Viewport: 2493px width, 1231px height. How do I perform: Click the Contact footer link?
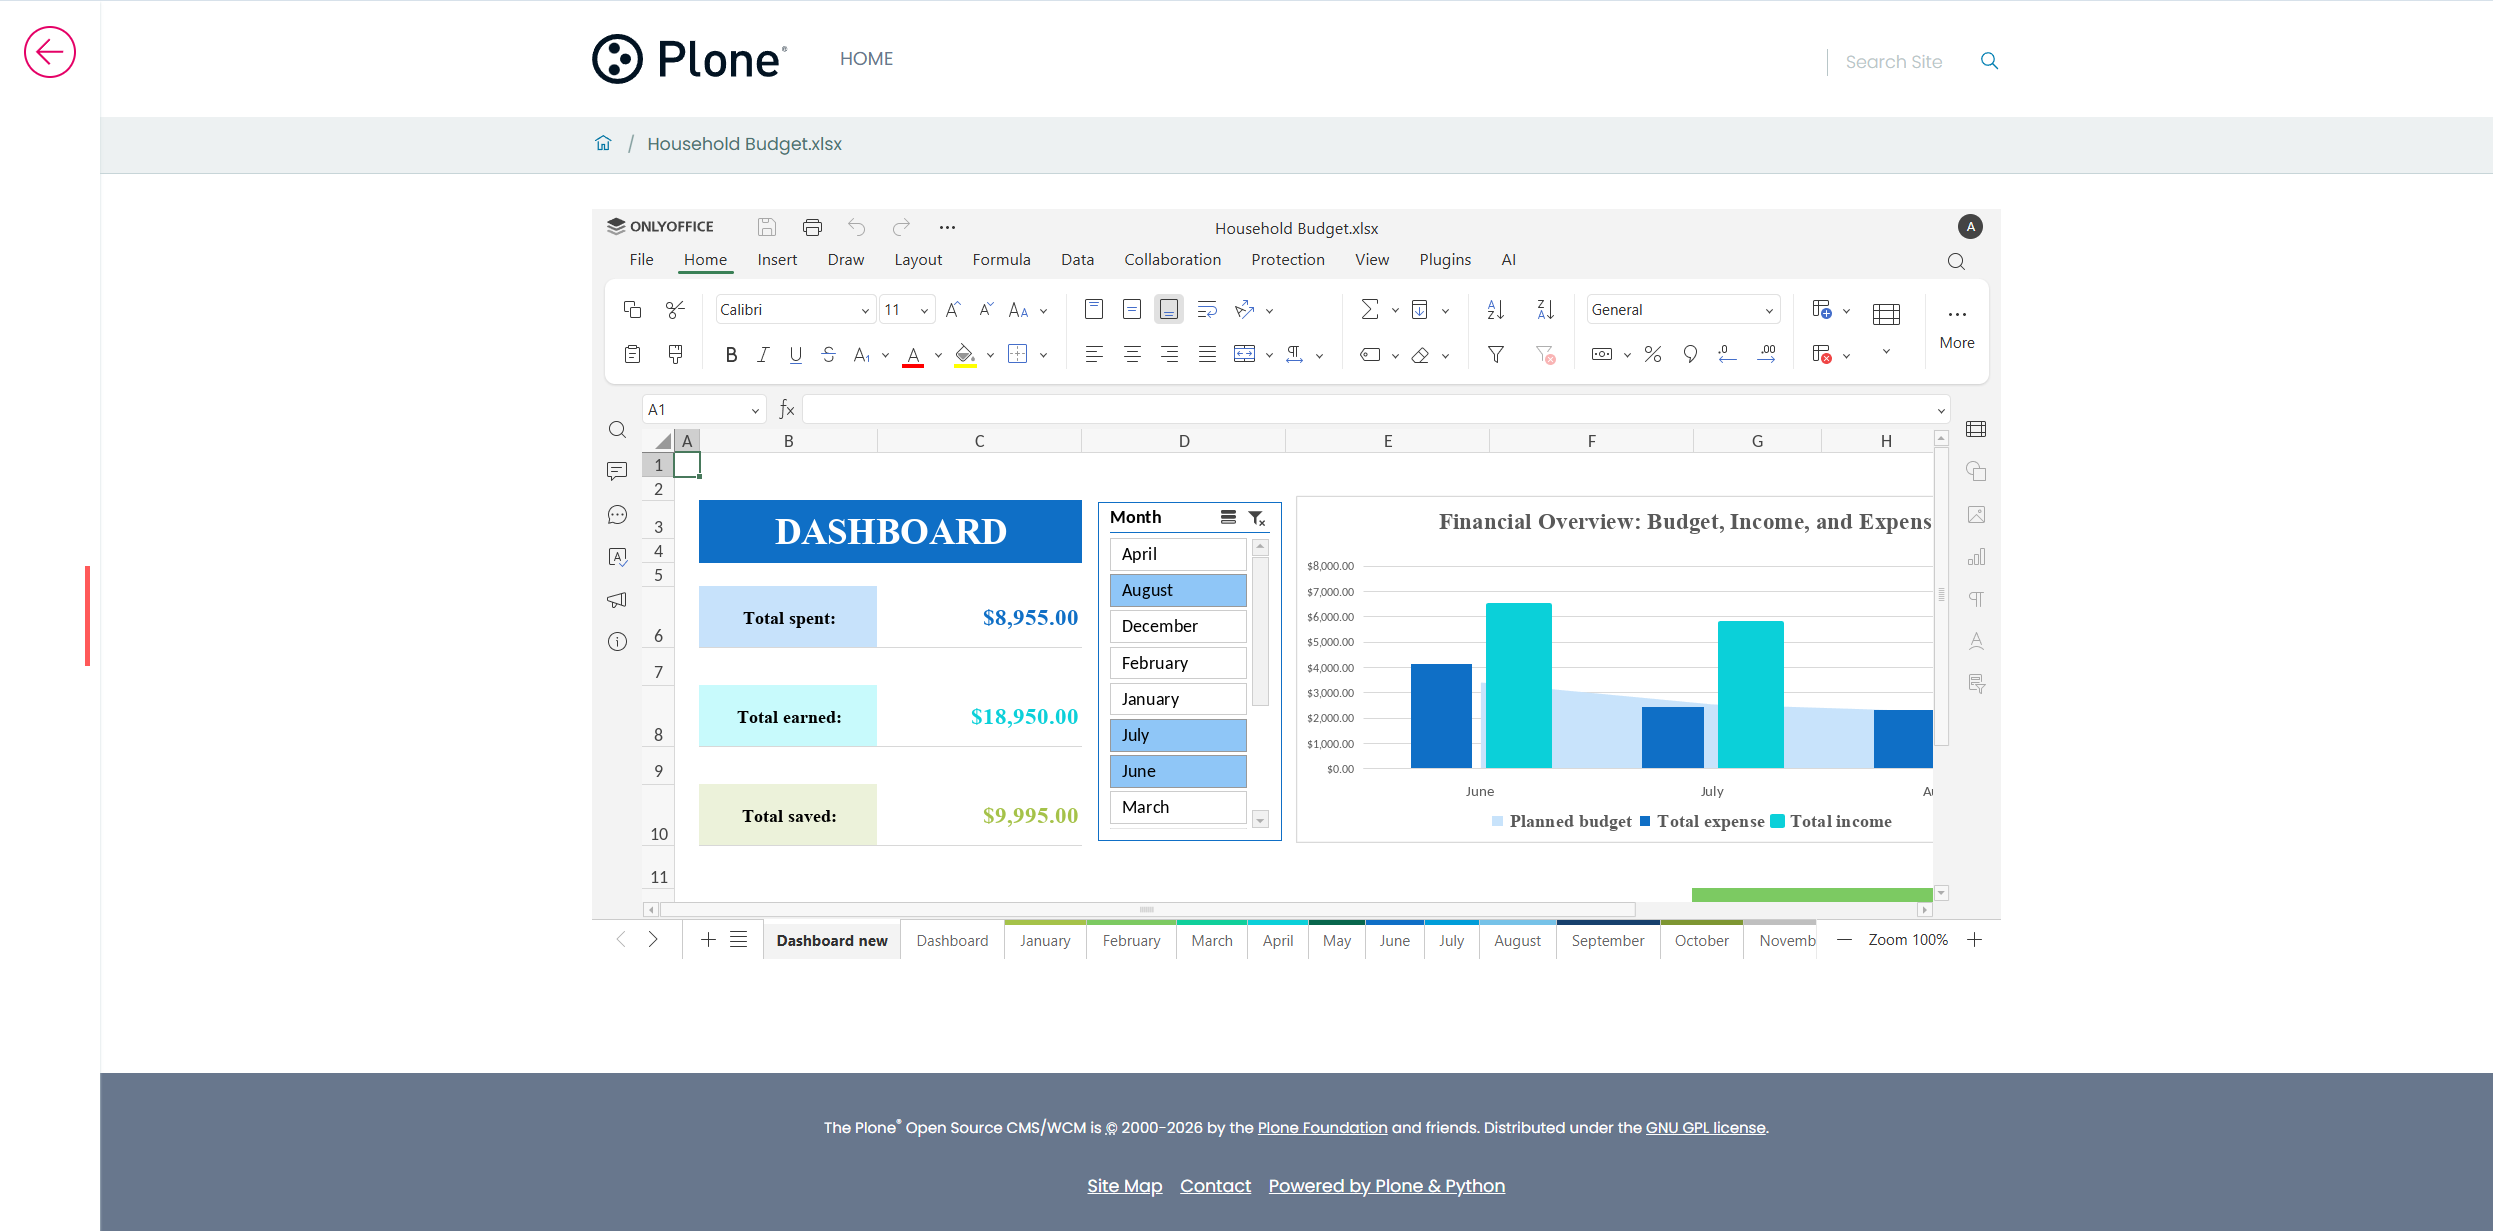tap(1215, 1186)
